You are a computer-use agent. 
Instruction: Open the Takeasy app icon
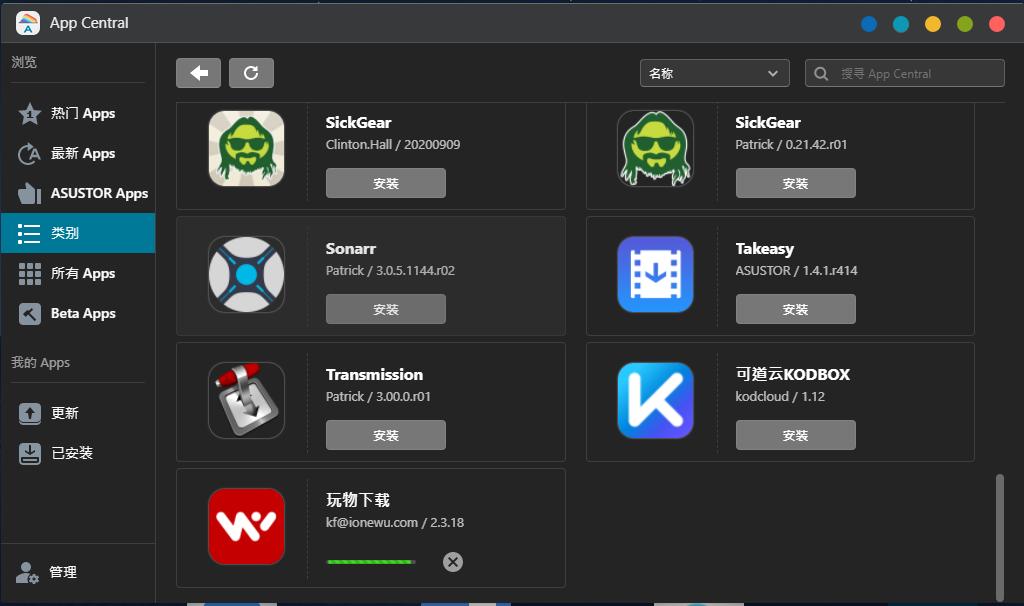pos(656,275)
